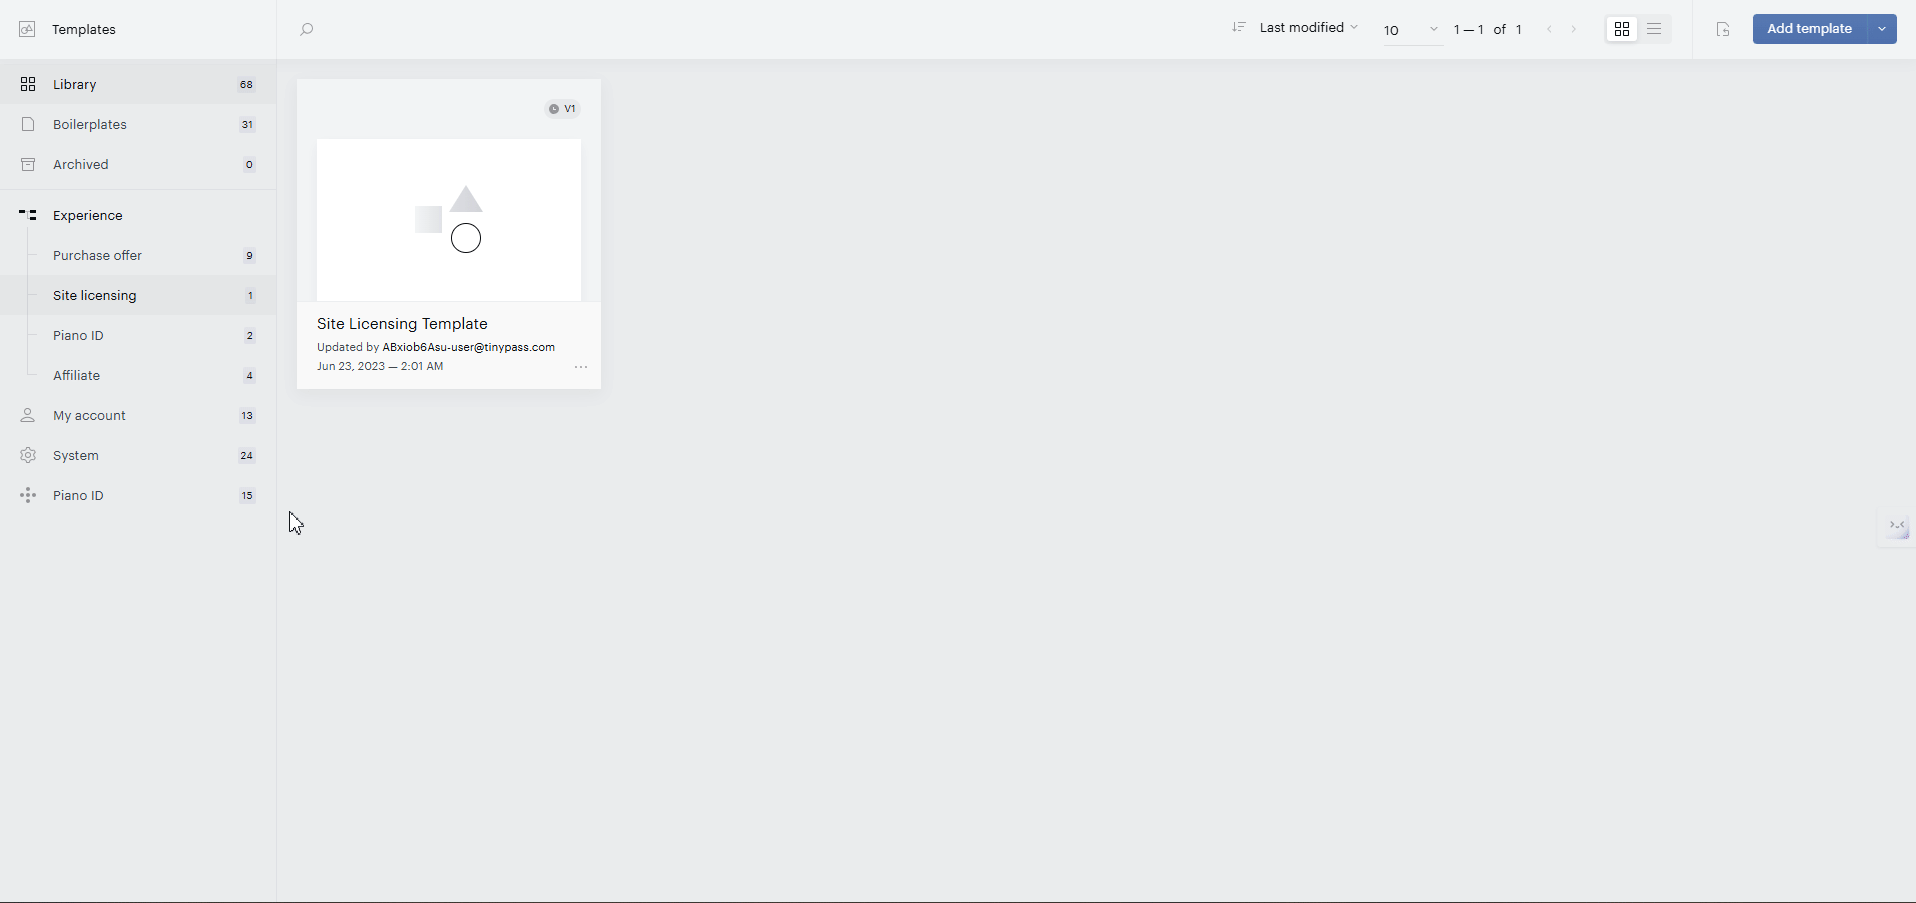This screenshot has height=903, width=1916.
Task: Click the System count badge 24
Action: (246, 456)
